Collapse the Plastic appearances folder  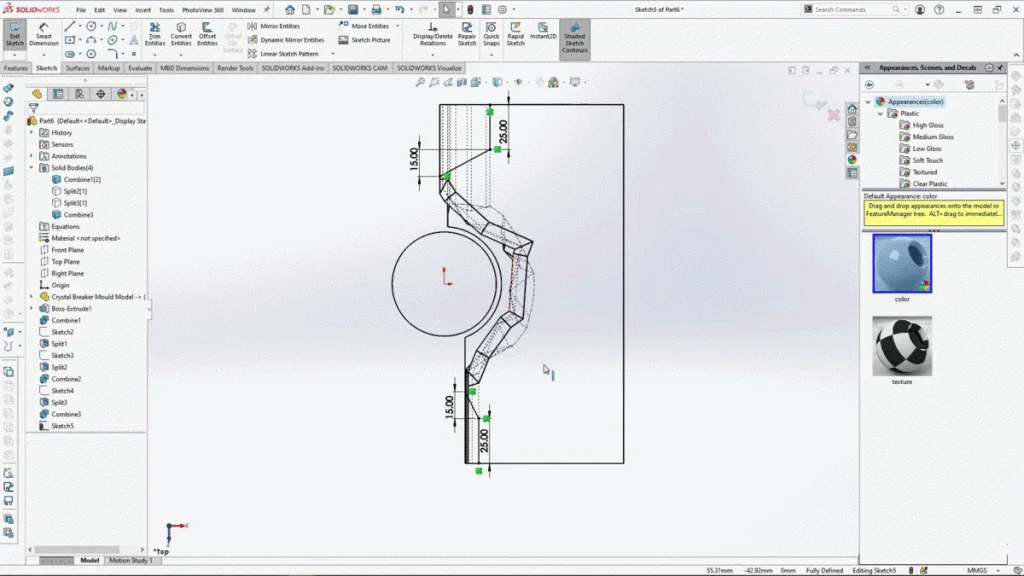click(881, 114)
